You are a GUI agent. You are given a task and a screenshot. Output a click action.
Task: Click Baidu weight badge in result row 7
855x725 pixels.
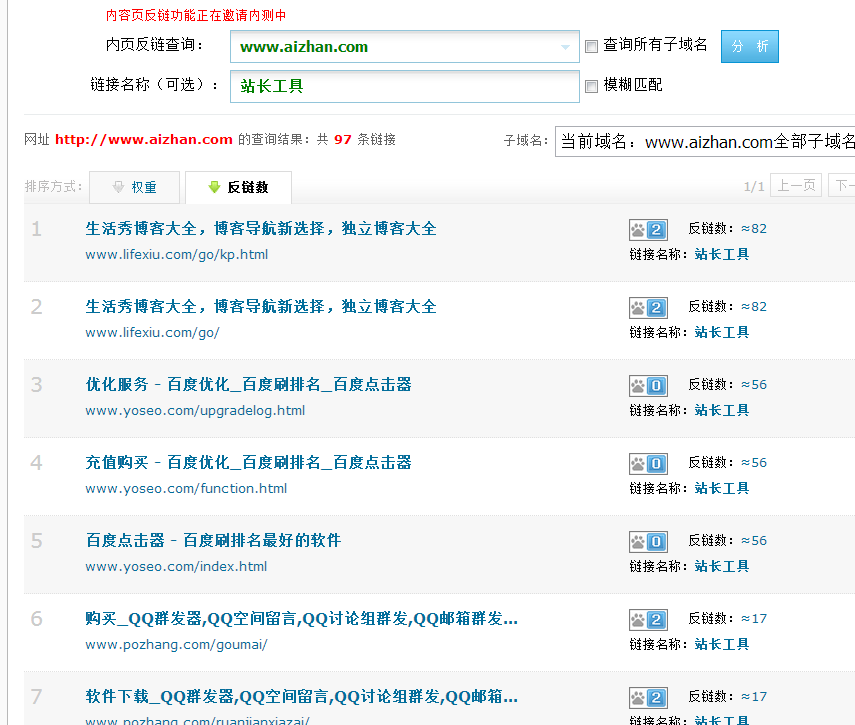[648, 698]
